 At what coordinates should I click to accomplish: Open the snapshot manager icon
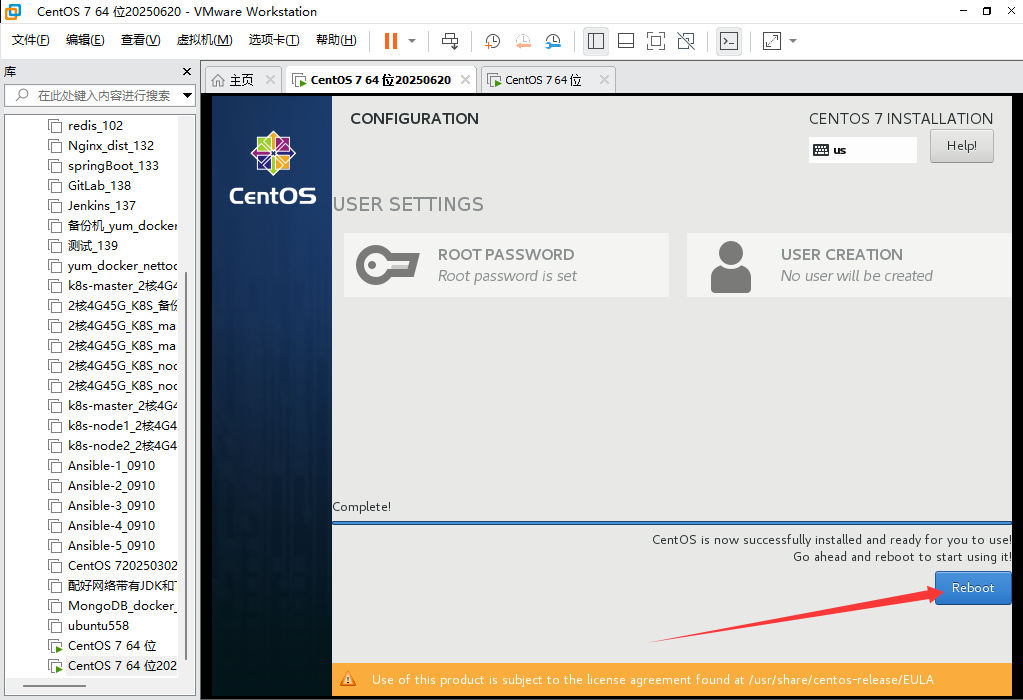pos(552,41)
